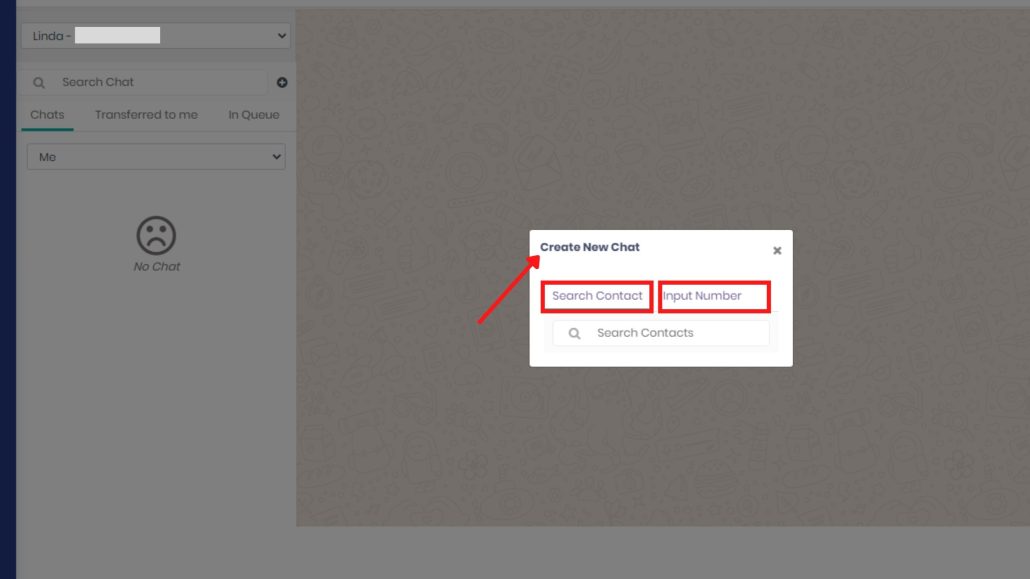Click the sad face No Chat icon

[156, 235]
